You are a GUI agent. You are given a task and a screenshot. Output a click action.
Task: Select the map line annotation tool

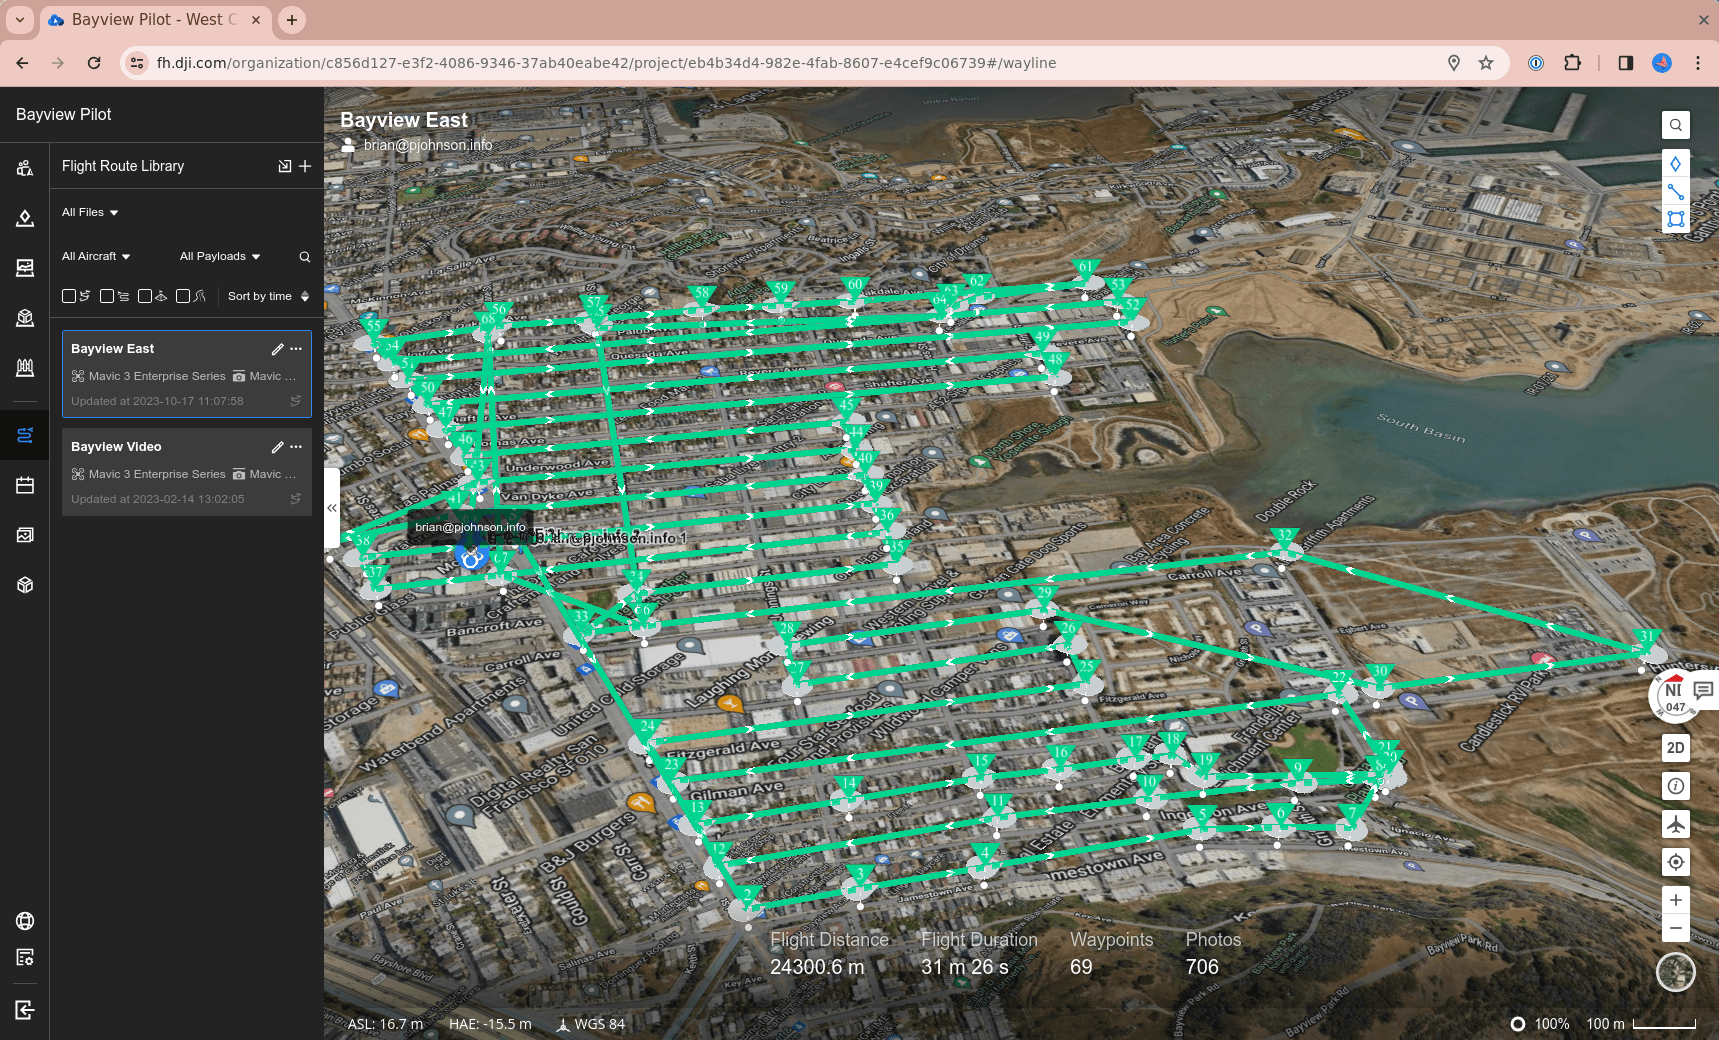pyautogui.click(x=1676, y=192)
